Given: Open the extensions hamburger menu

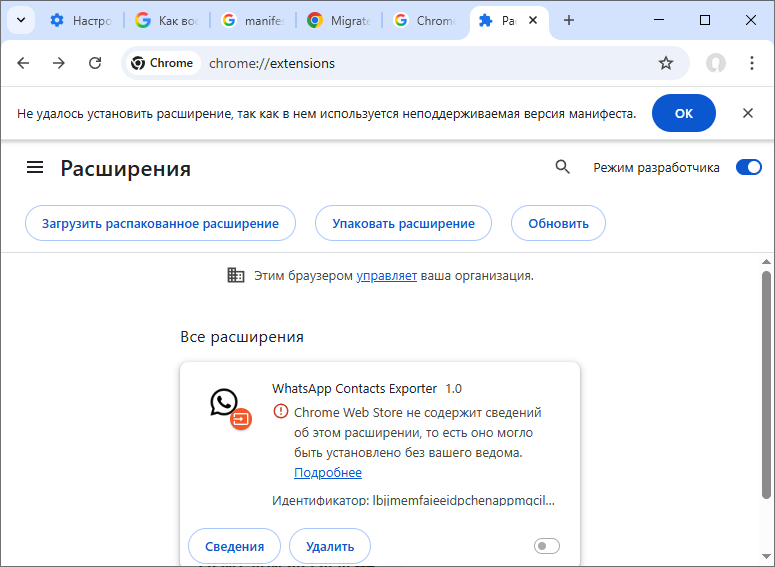Looking at the screenshot, I should [35, 168].
